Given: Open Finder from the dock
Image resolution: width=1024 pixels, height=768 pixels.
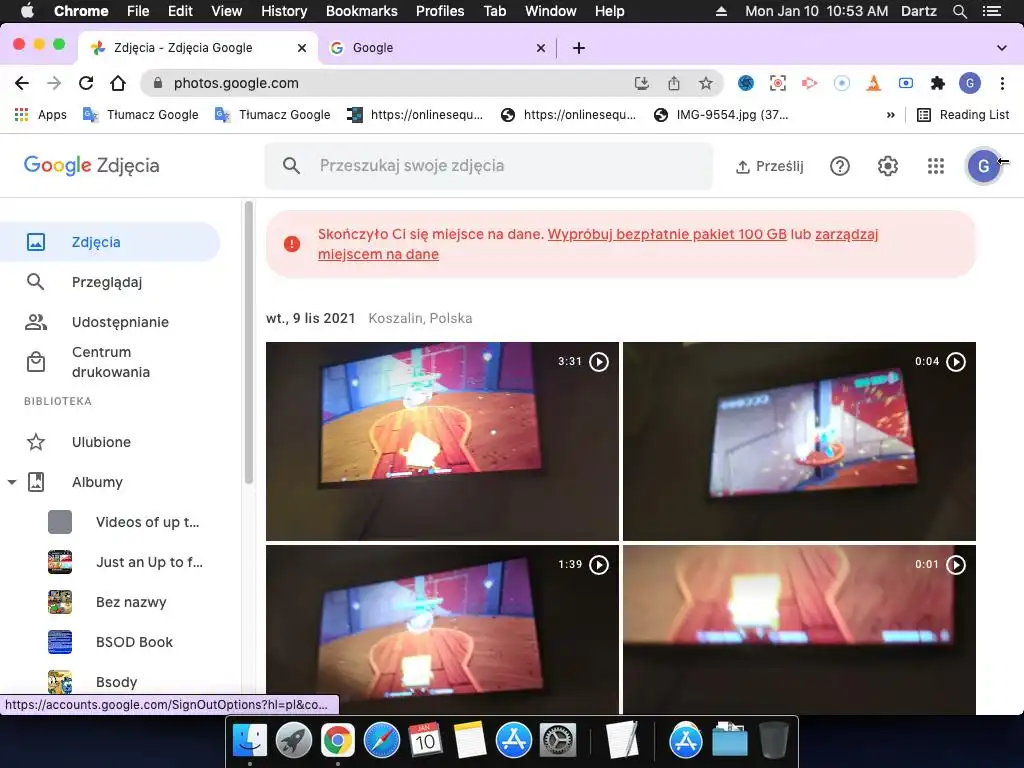Looking at the screenshot, I should coord(250,741).
